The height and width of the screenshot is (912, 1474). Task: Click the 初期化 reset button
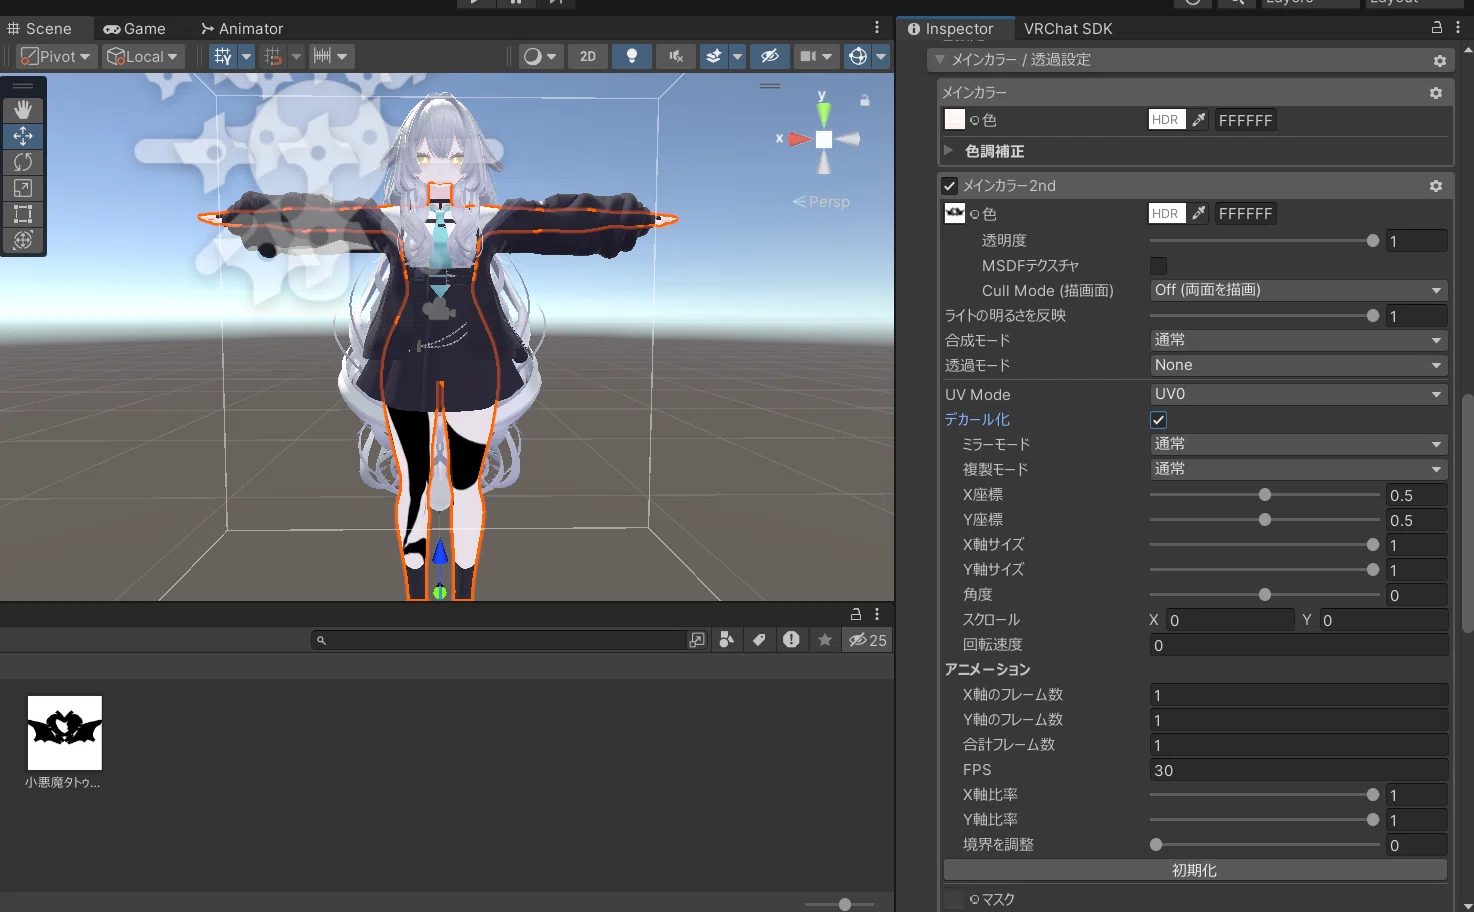(1195, 870)
